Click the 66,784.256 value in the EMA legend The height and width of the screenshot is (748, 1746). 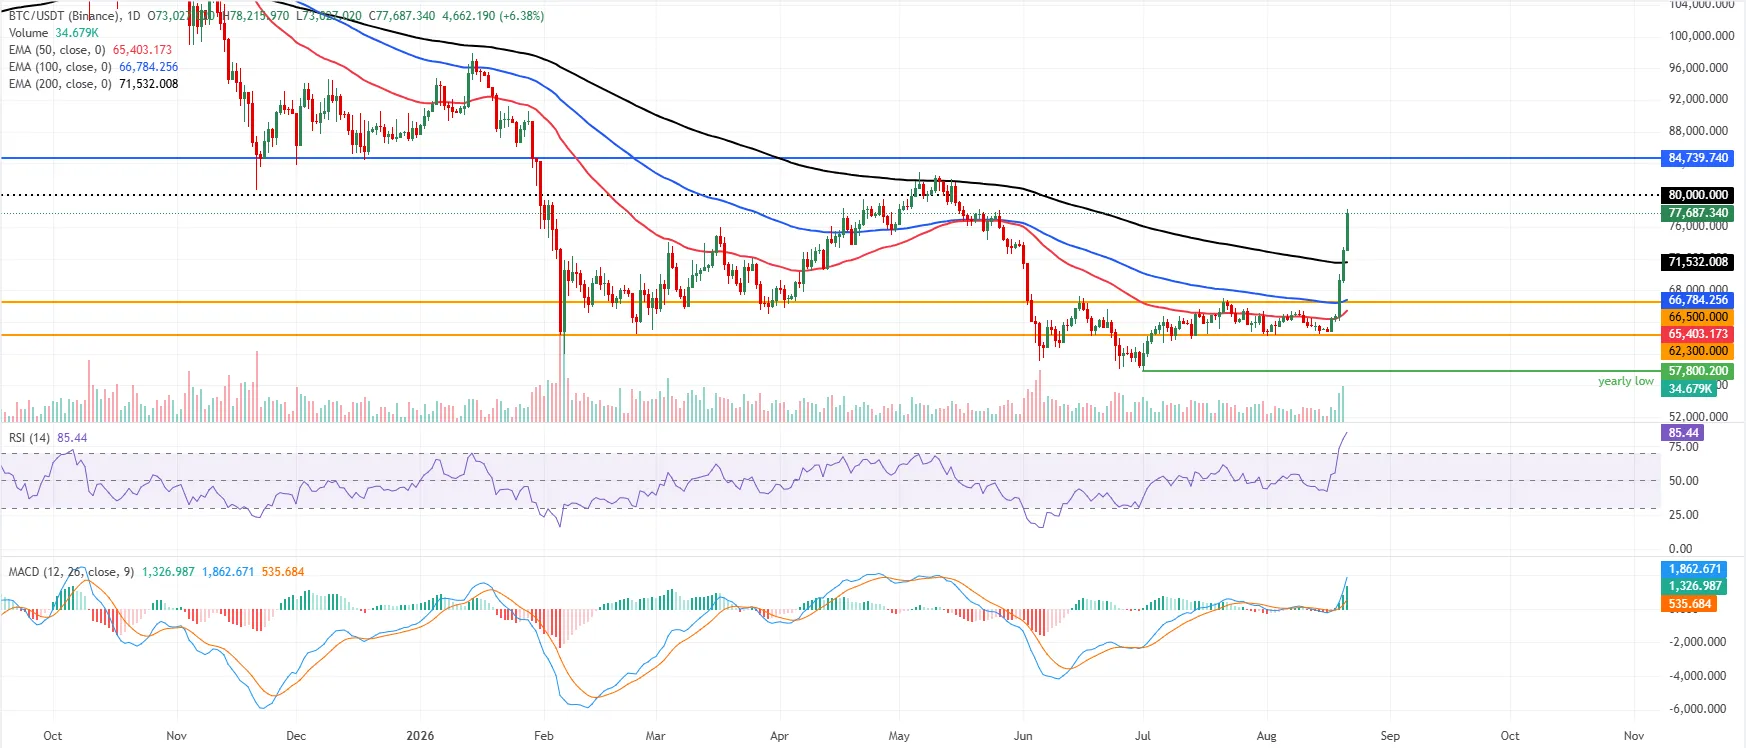click(148, 67)
